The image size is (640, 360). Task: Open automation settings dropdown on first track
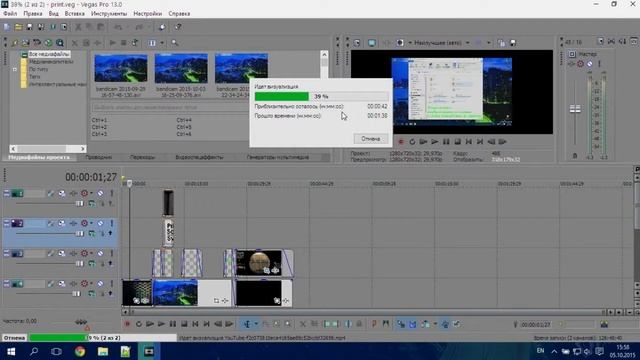pos(91,193)
